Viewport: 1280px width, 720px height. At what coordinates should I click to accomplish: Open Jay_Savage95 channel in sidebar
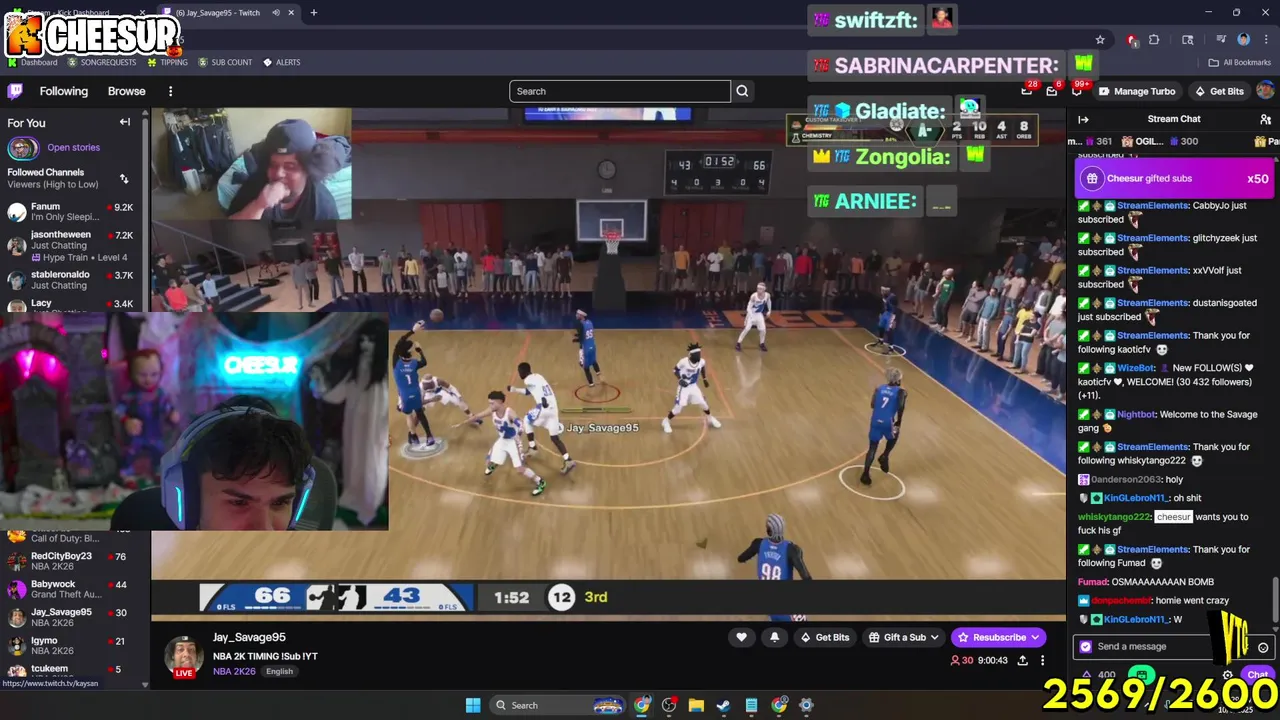[72, 617]
